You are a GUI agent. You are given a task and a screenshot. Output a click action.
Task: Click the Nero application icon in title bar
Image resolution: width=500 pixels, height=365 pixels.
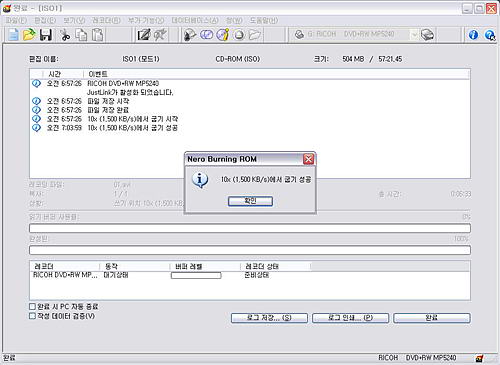(7, 8)
